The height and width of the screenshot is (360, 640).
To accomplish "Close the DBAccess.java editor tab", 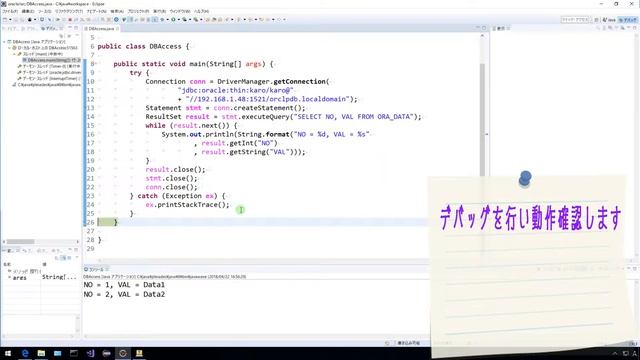I will coord(118,29).
